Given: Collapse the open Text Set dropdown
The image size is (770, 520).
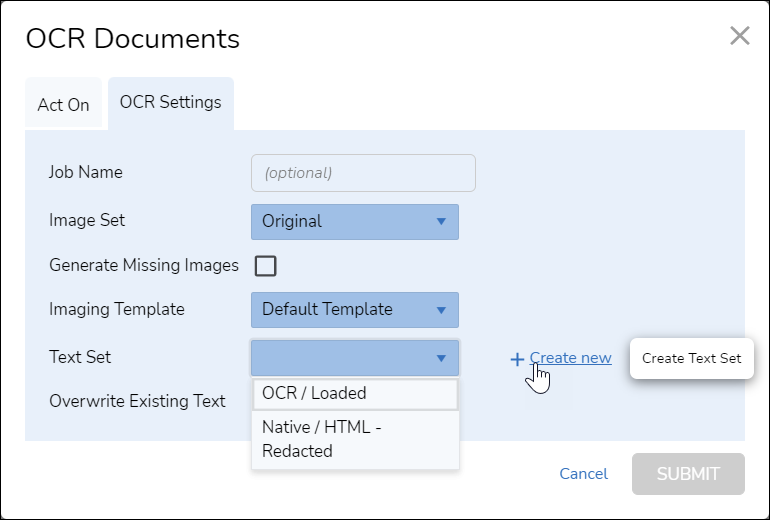Looking at the screenshot, I should pos(355,357).
